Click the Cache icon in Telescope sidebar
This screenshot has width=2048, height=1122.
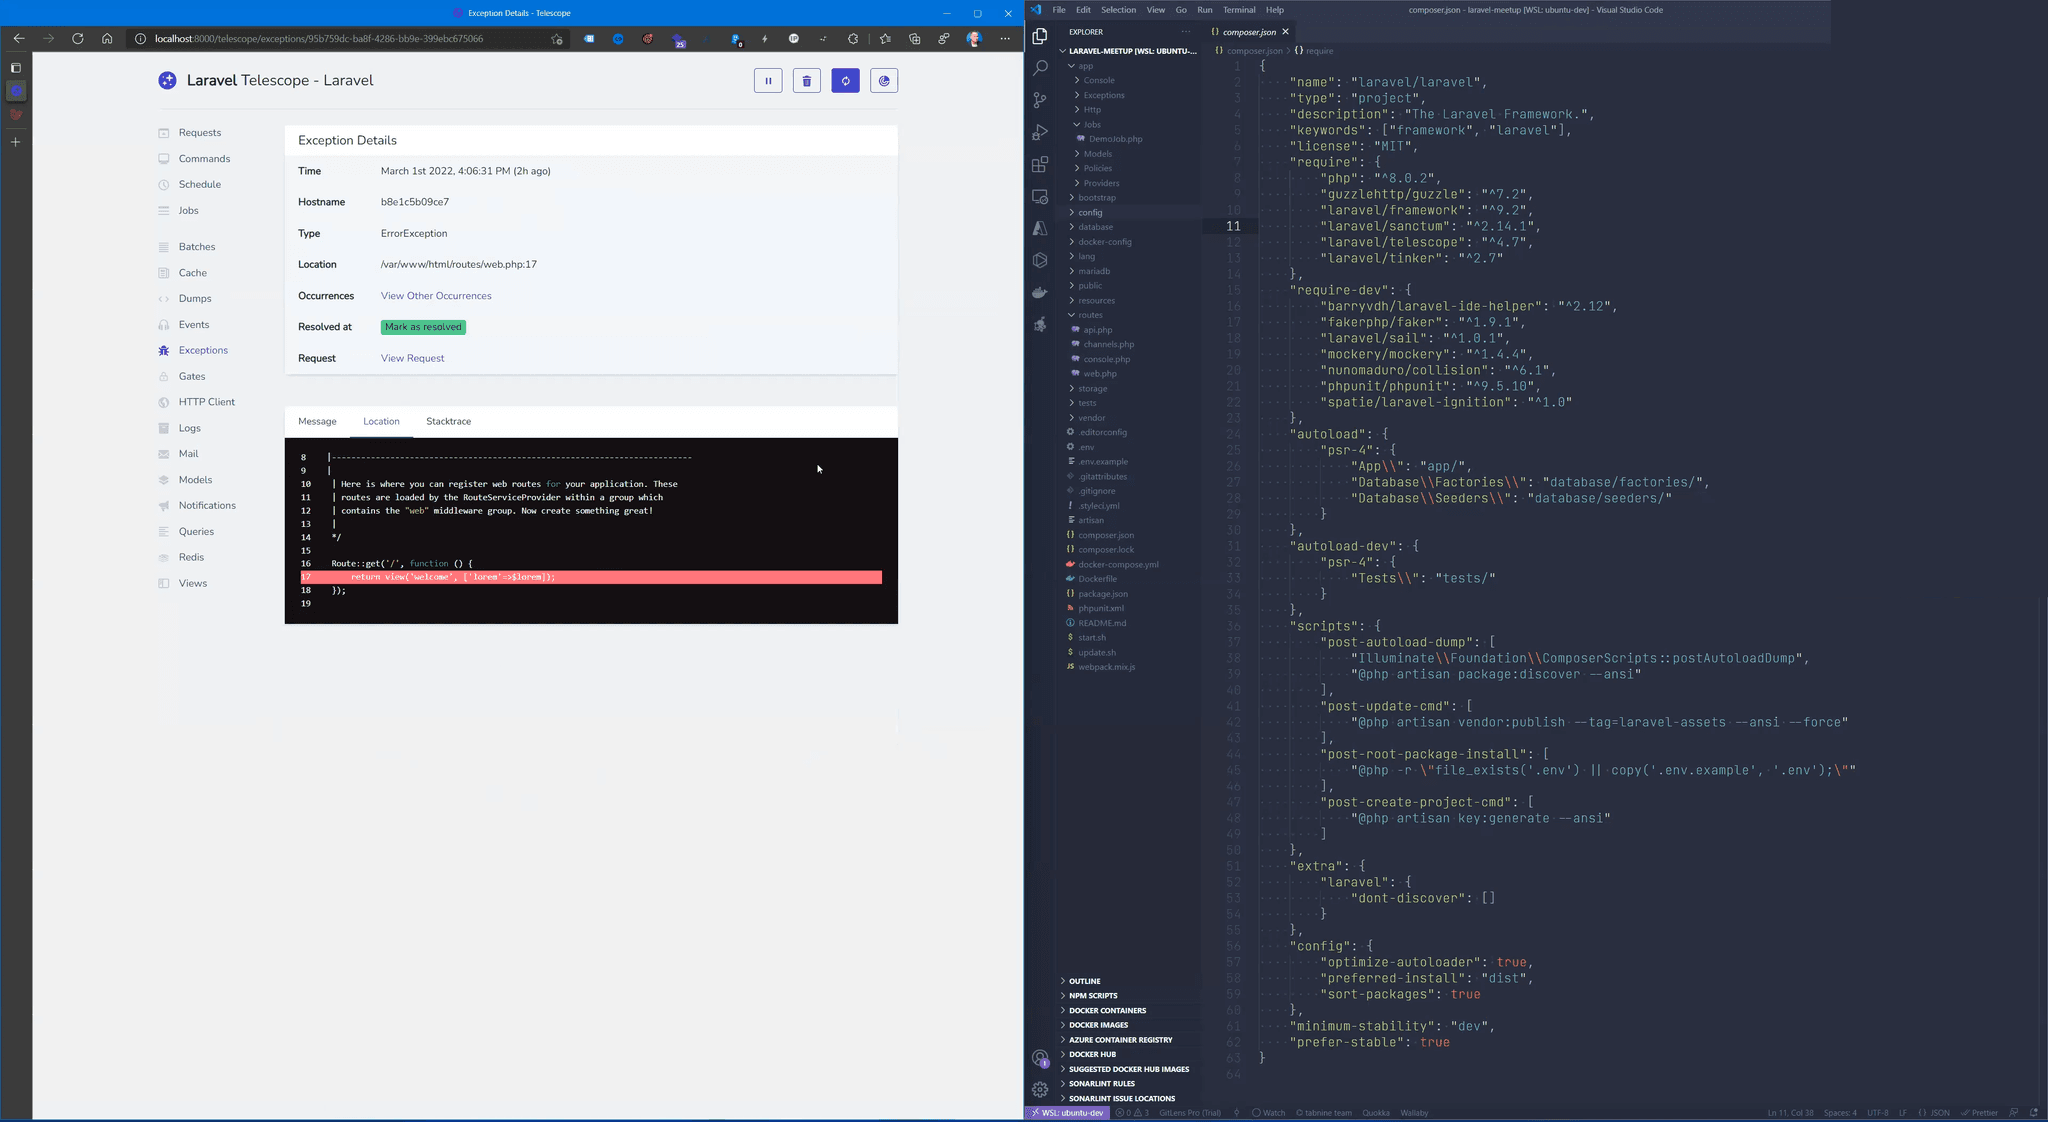pyautogui.click(x=164, y=273)
